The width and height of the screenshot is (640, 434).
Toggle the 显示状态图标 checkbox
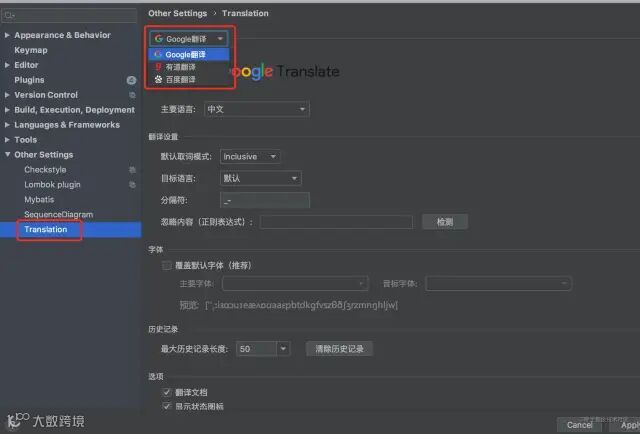pos(167,406)
